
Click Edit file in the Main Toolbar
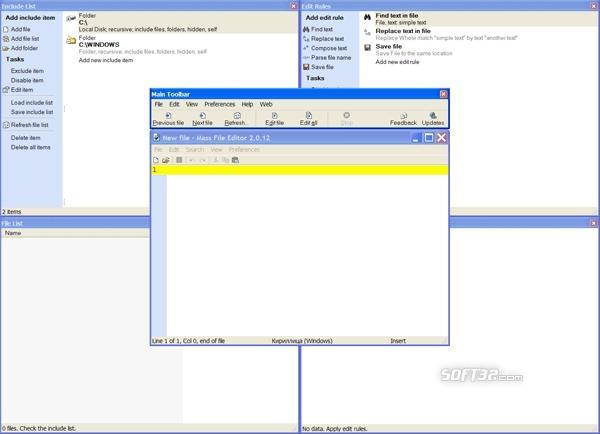pos(274,119)
